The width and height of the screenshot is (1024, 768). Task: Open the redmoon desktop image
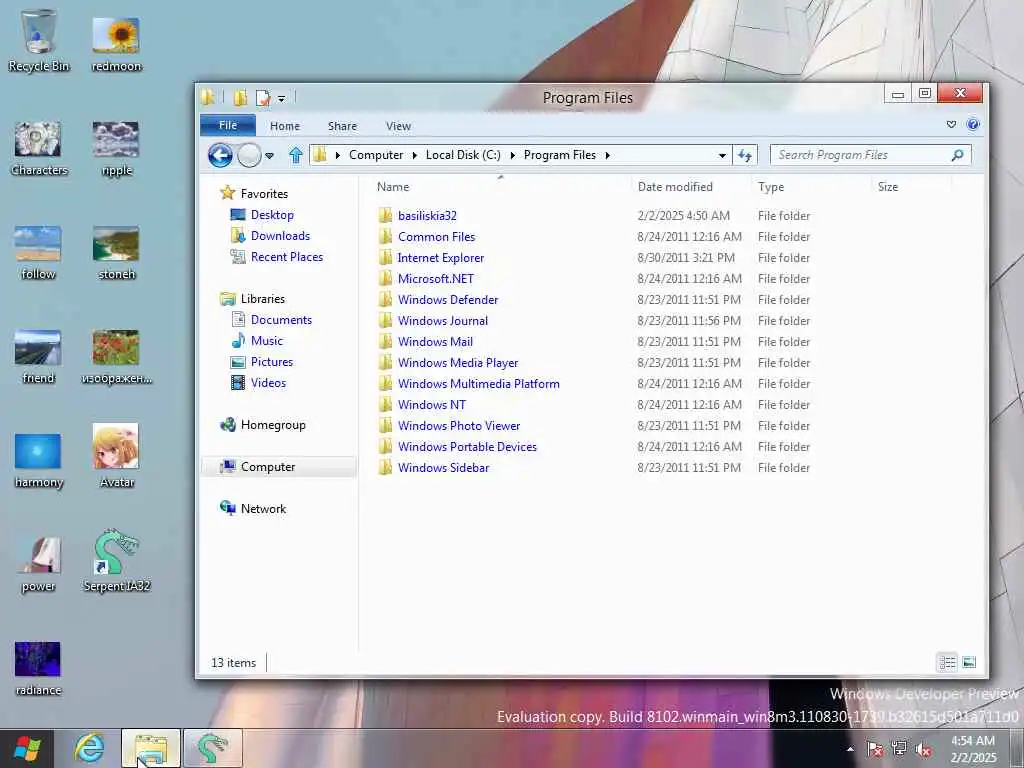coord(116,43)
